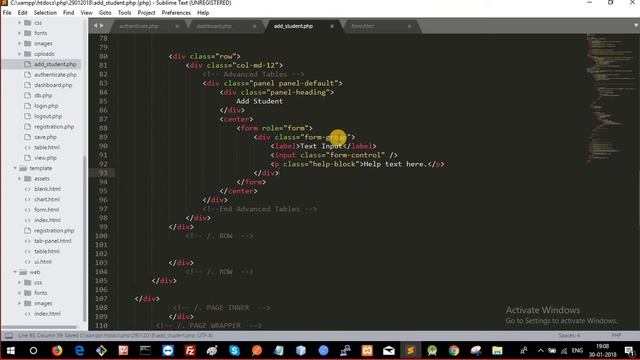Close the add_student.php tab
The image size is (640, 360).
pyautogui.click(x=332, y=26)
